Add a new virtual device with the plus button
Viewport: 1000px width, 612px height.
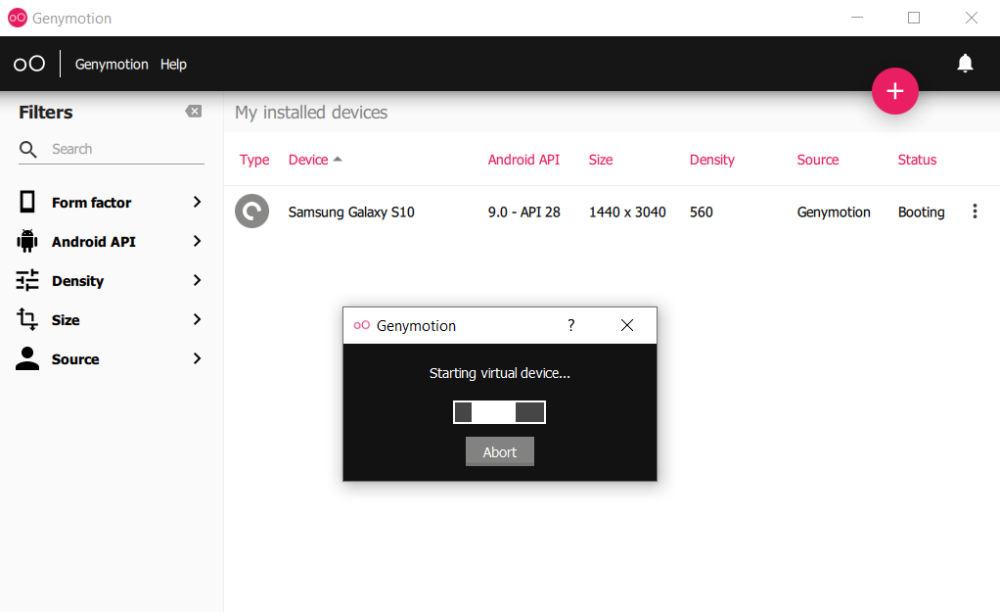(x=895, y=91)
